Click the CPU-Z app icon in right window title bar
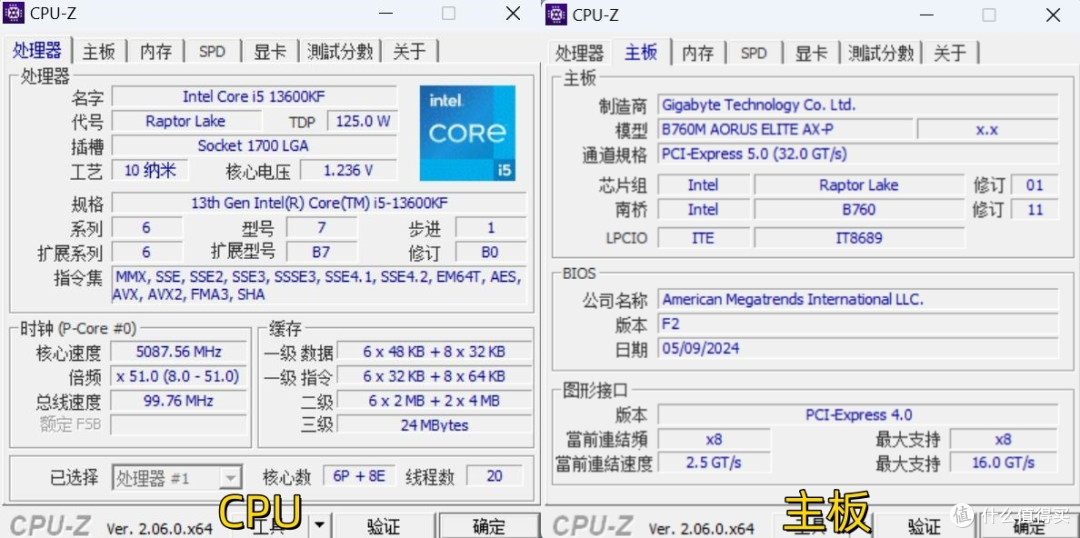This screenshot has height=538, width=1080. pos(557,14)
